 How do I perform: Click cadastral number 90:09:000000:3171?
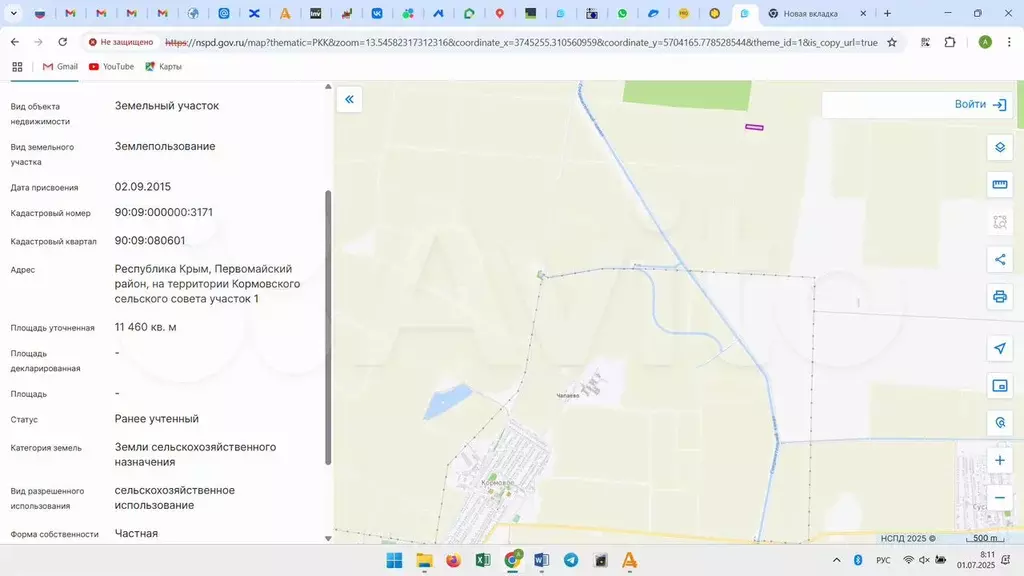coord(164,212)
